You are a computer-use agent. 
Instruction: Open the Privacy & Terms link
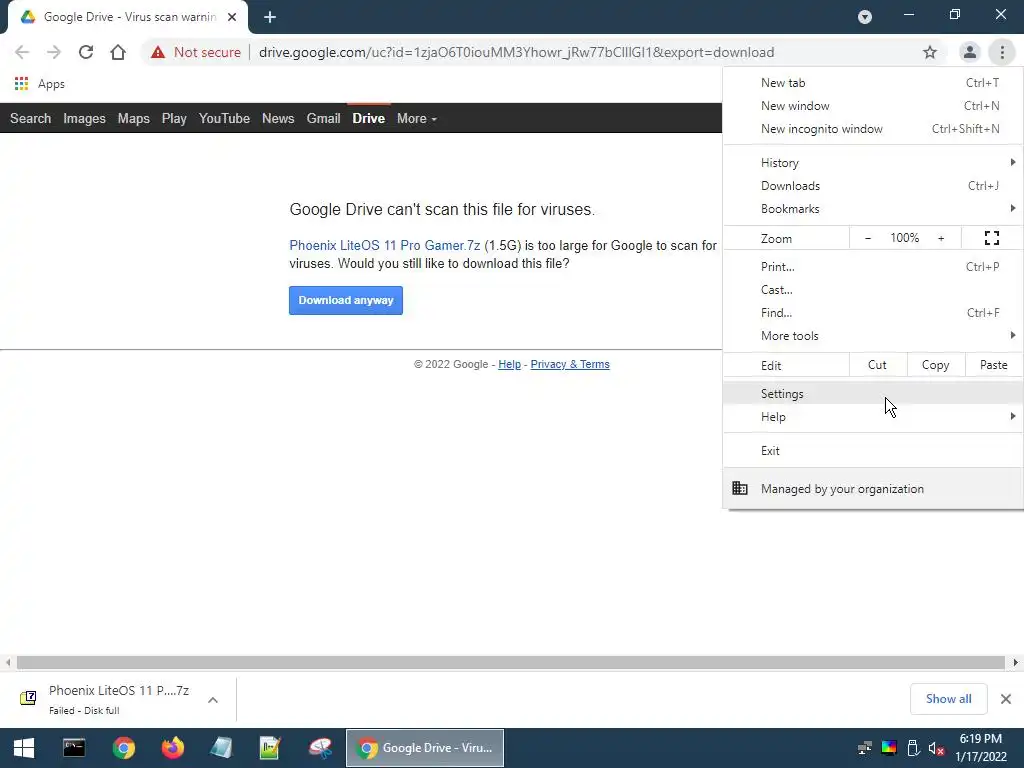(x=570, y=364)
